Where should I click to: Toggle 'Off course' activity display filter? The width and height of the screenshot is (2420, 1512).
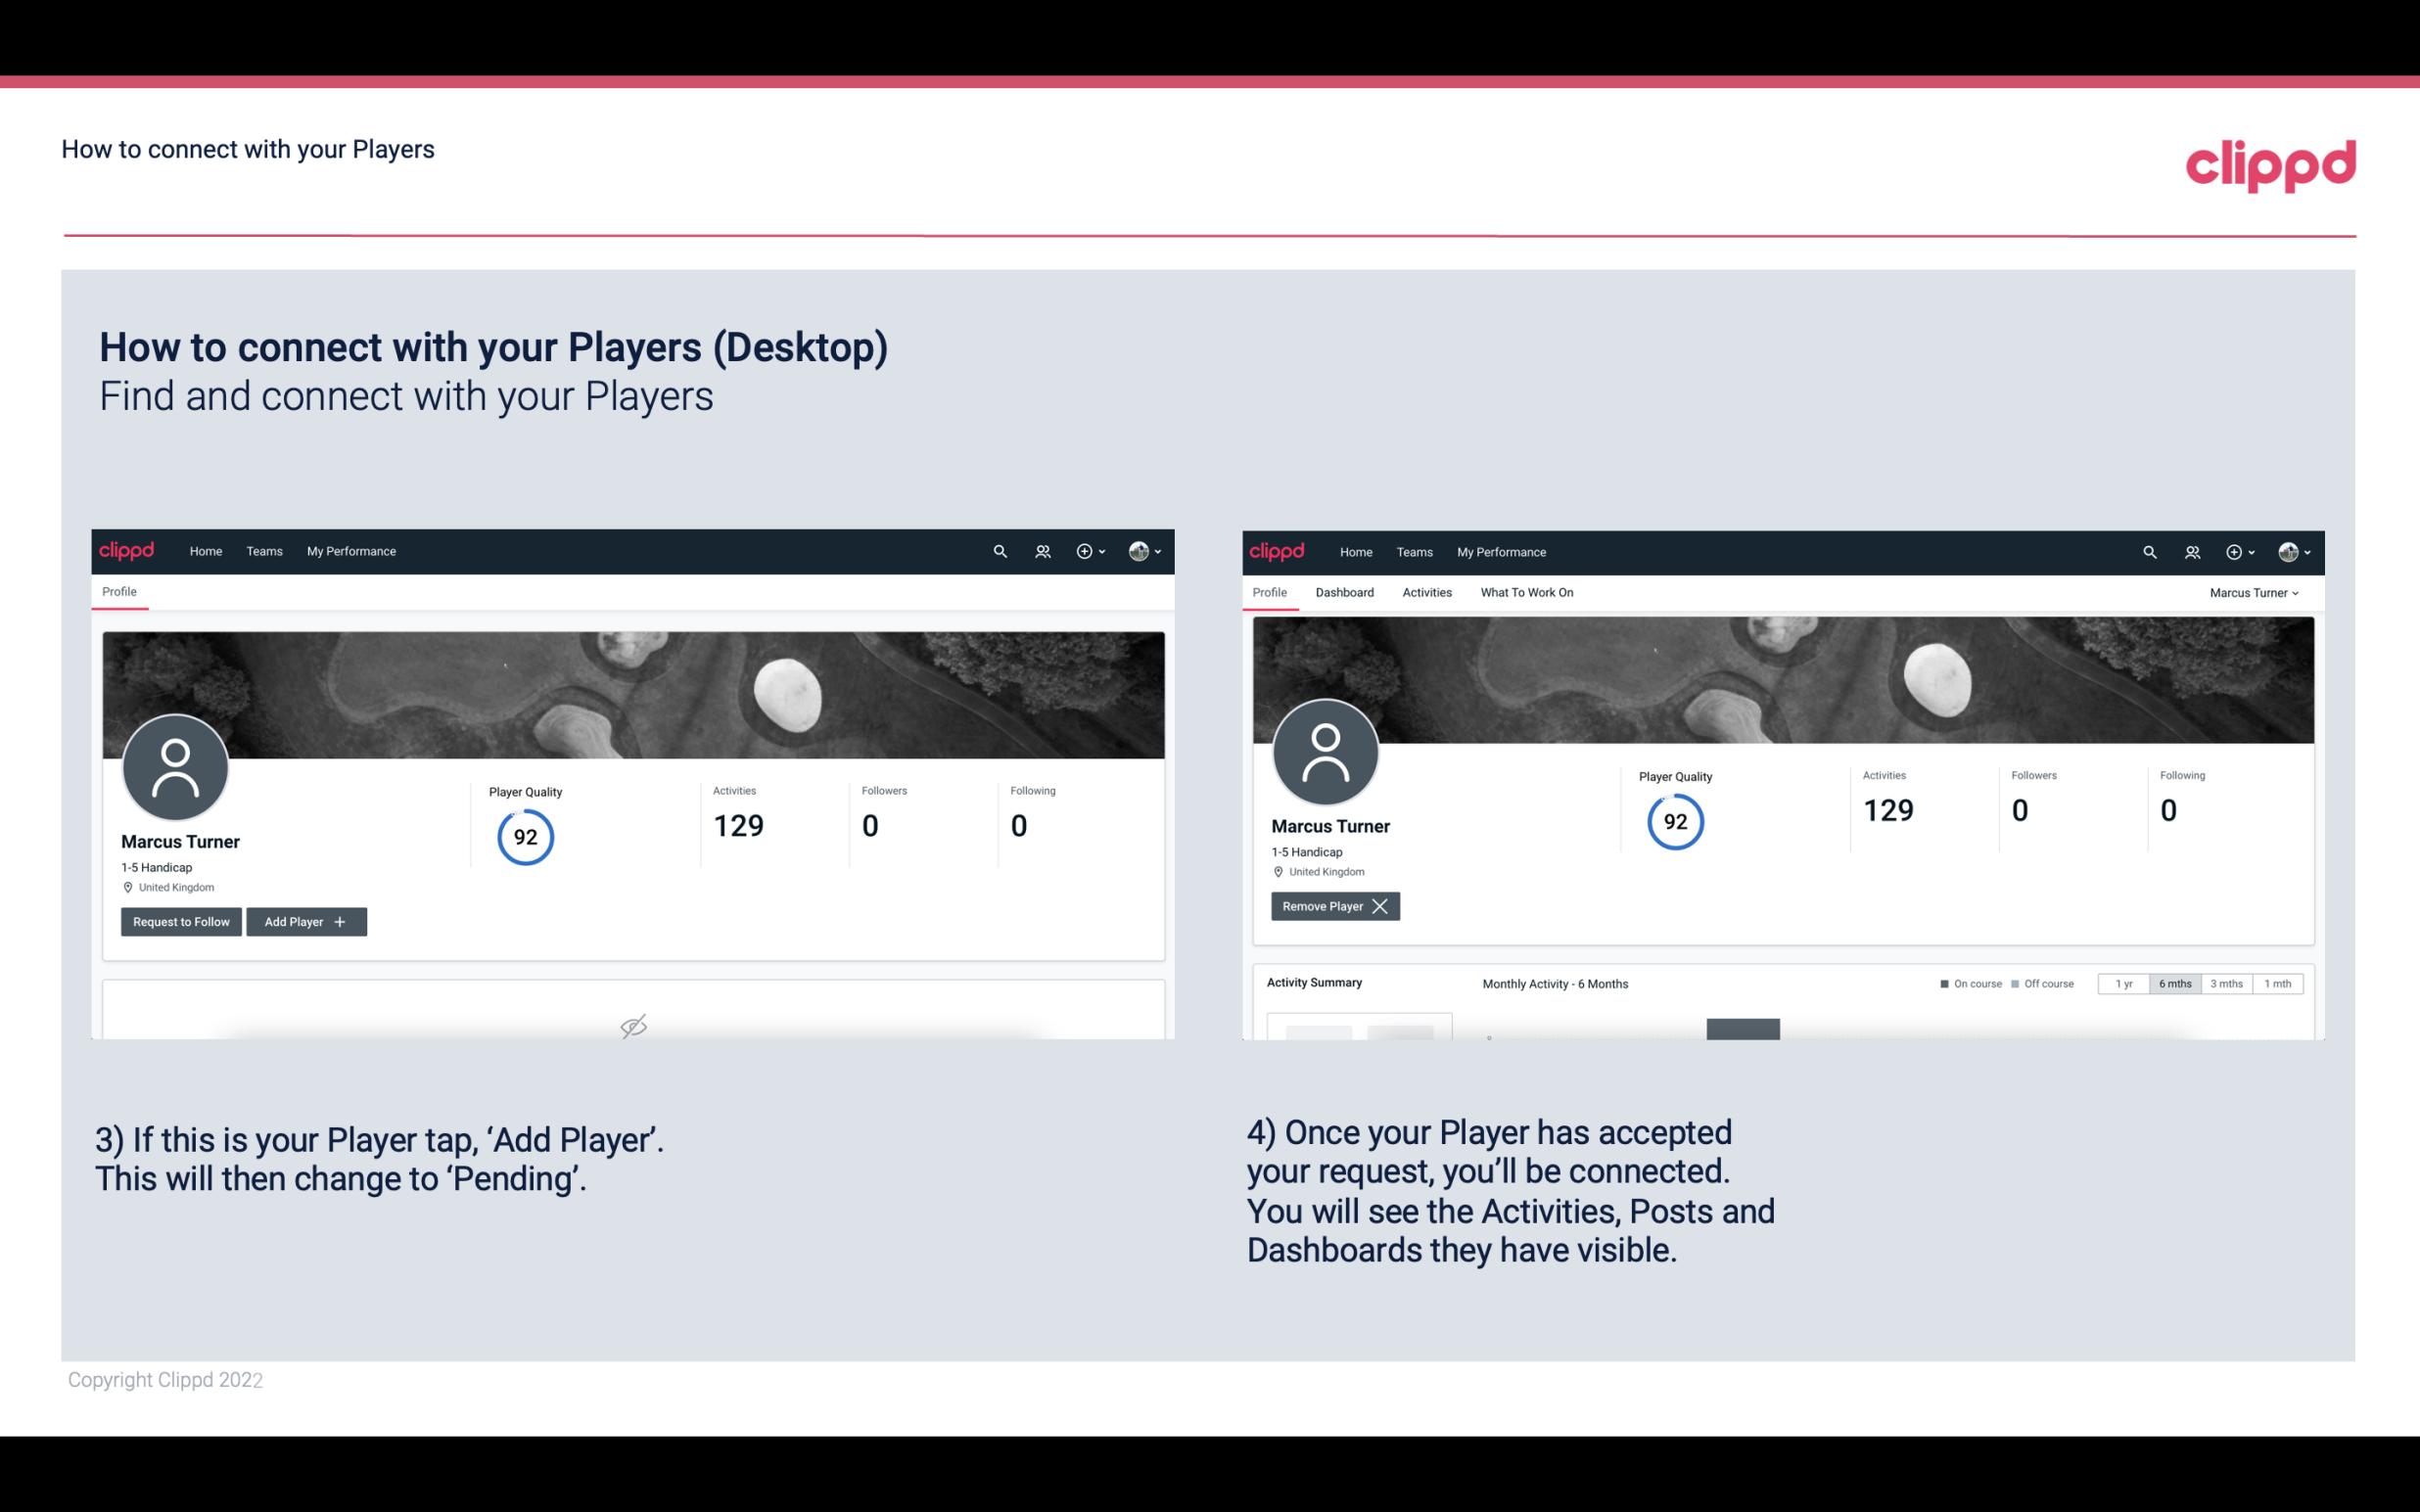pos(2042,983)
